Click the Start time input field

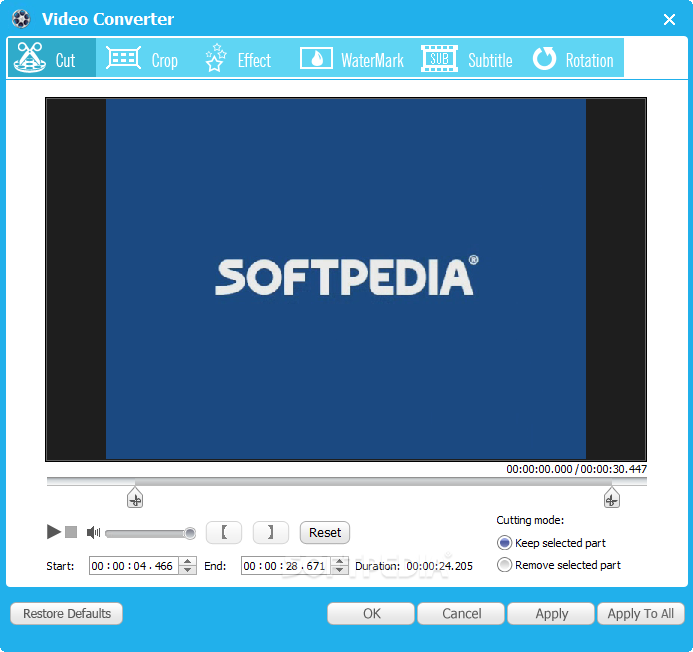pos(133,566)
